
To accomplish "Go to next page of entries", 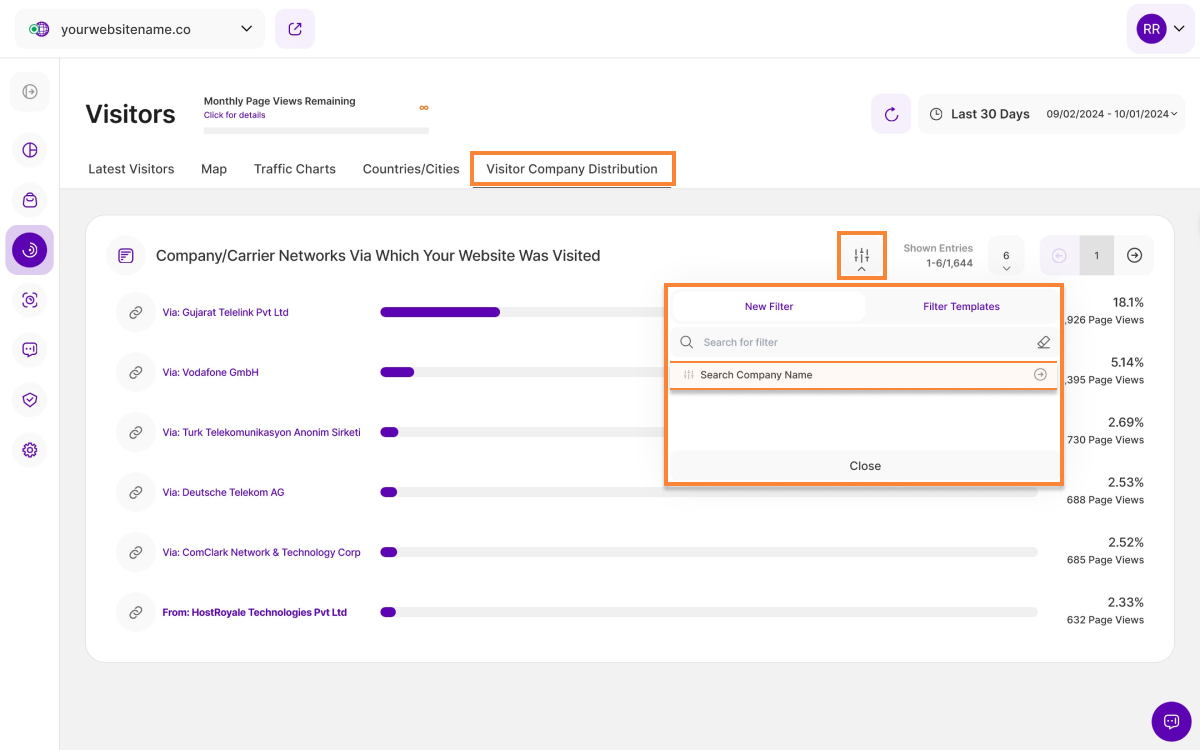I will click(x=1134, y=256).
